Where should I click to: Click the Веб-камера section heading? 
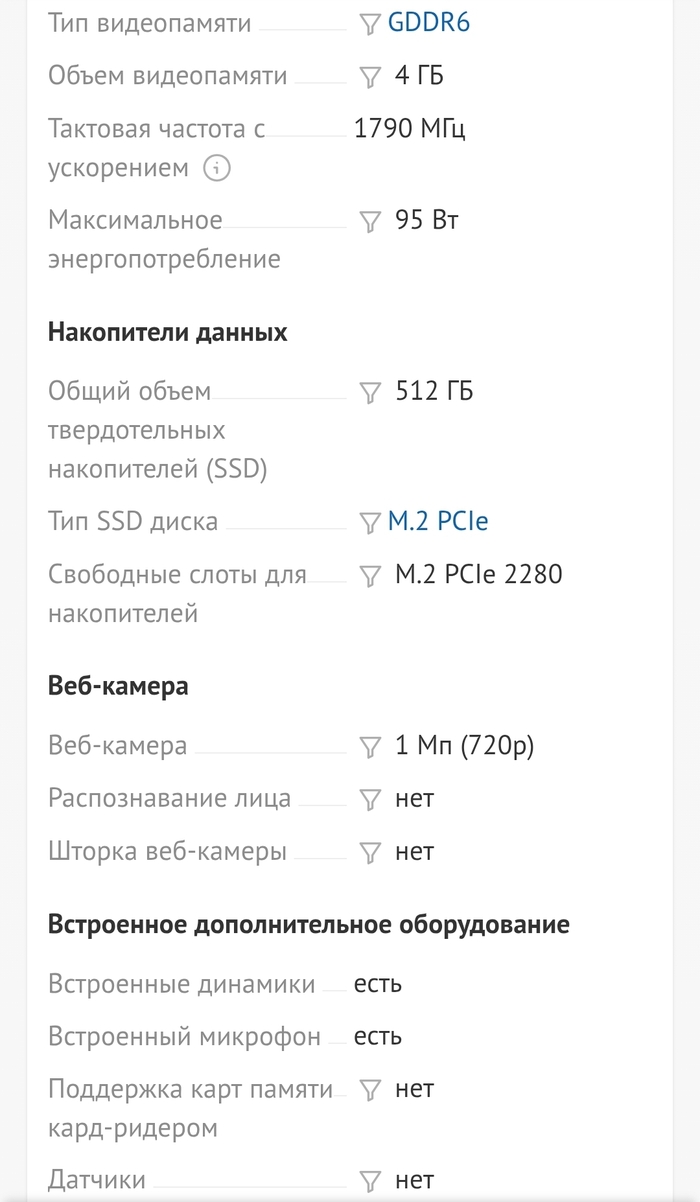point(118,687)
